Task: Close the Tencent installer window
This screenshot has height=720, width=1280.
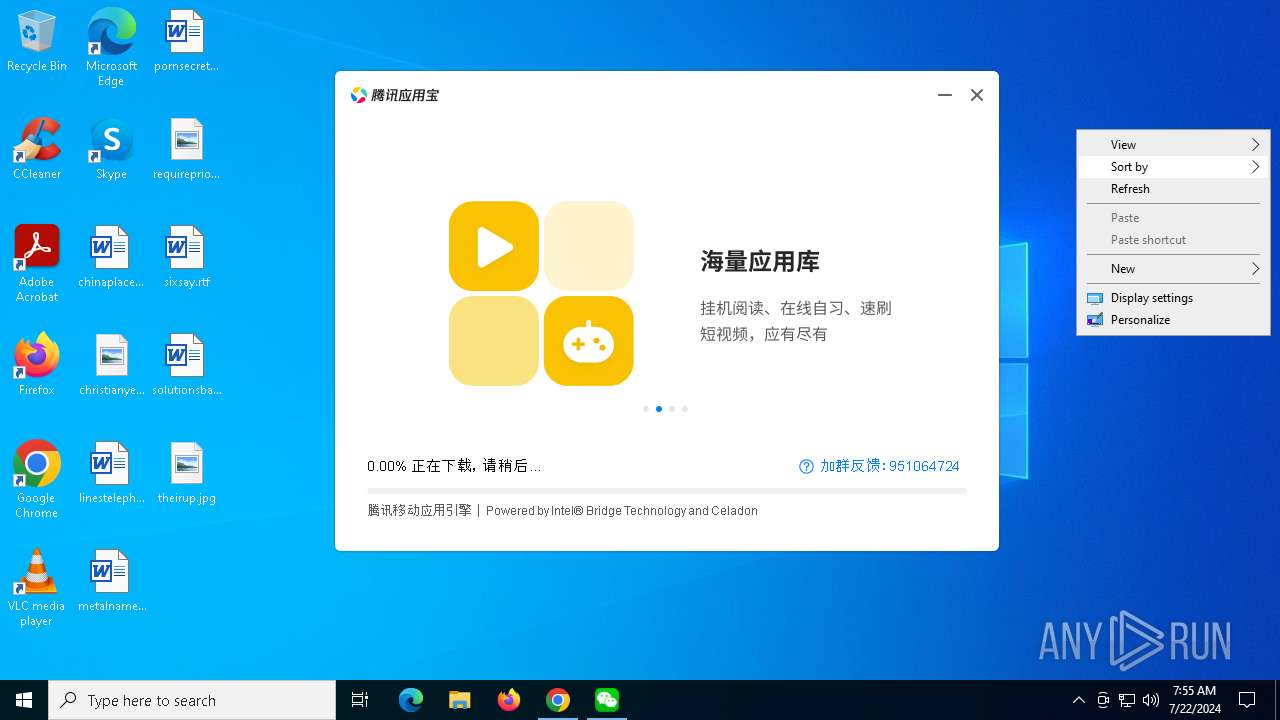Action: click(977, 95)
